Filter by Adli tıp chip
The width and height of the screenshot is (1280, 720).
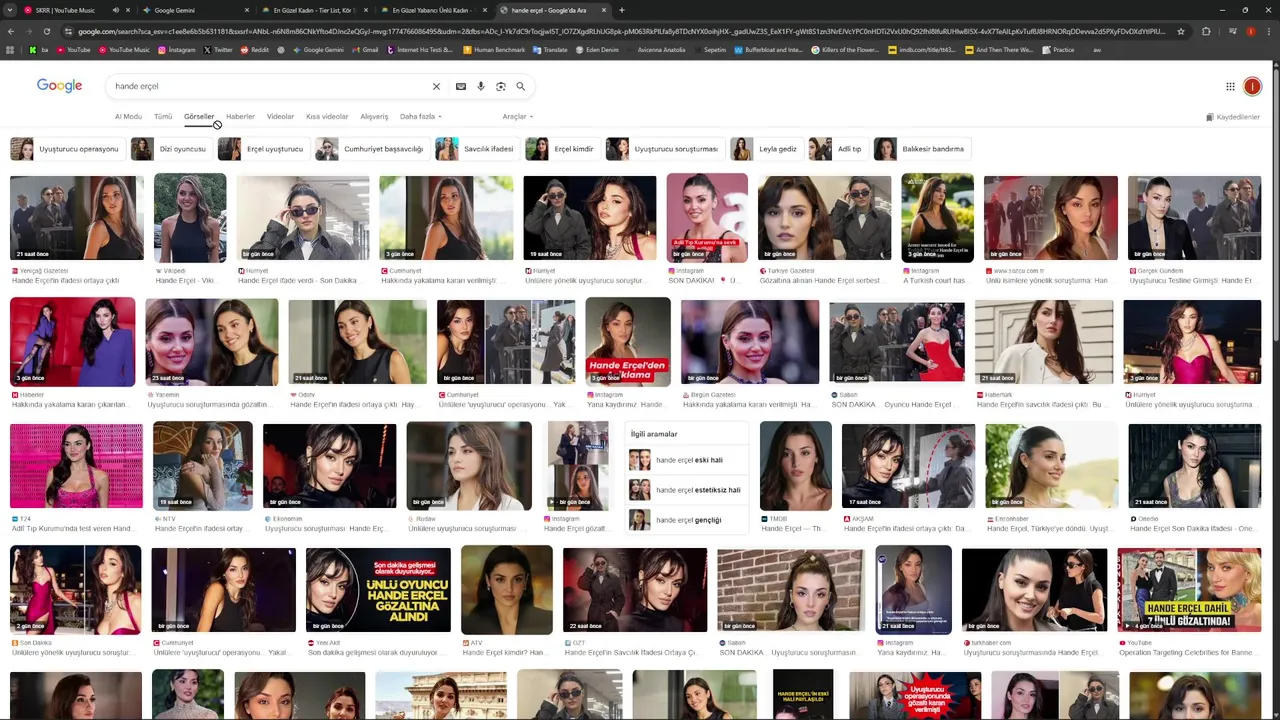(838, 149)
